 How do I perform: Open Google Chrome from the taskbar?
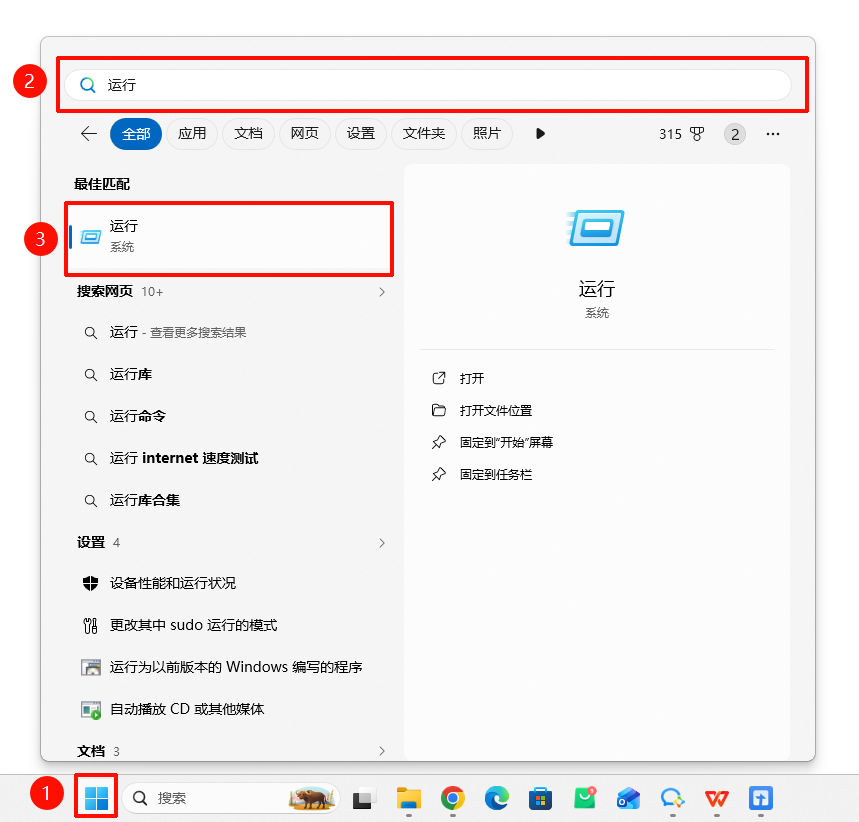453,798
